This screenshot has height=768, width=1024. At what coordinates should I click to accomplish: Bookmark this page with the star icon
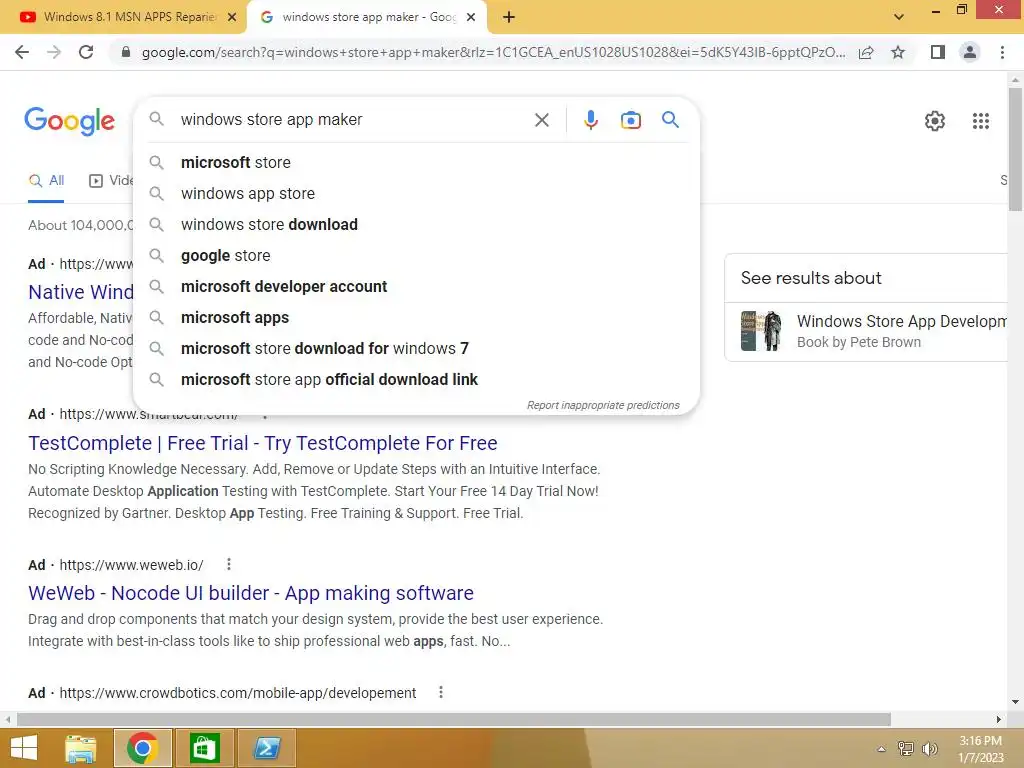(x=898, y=52)
